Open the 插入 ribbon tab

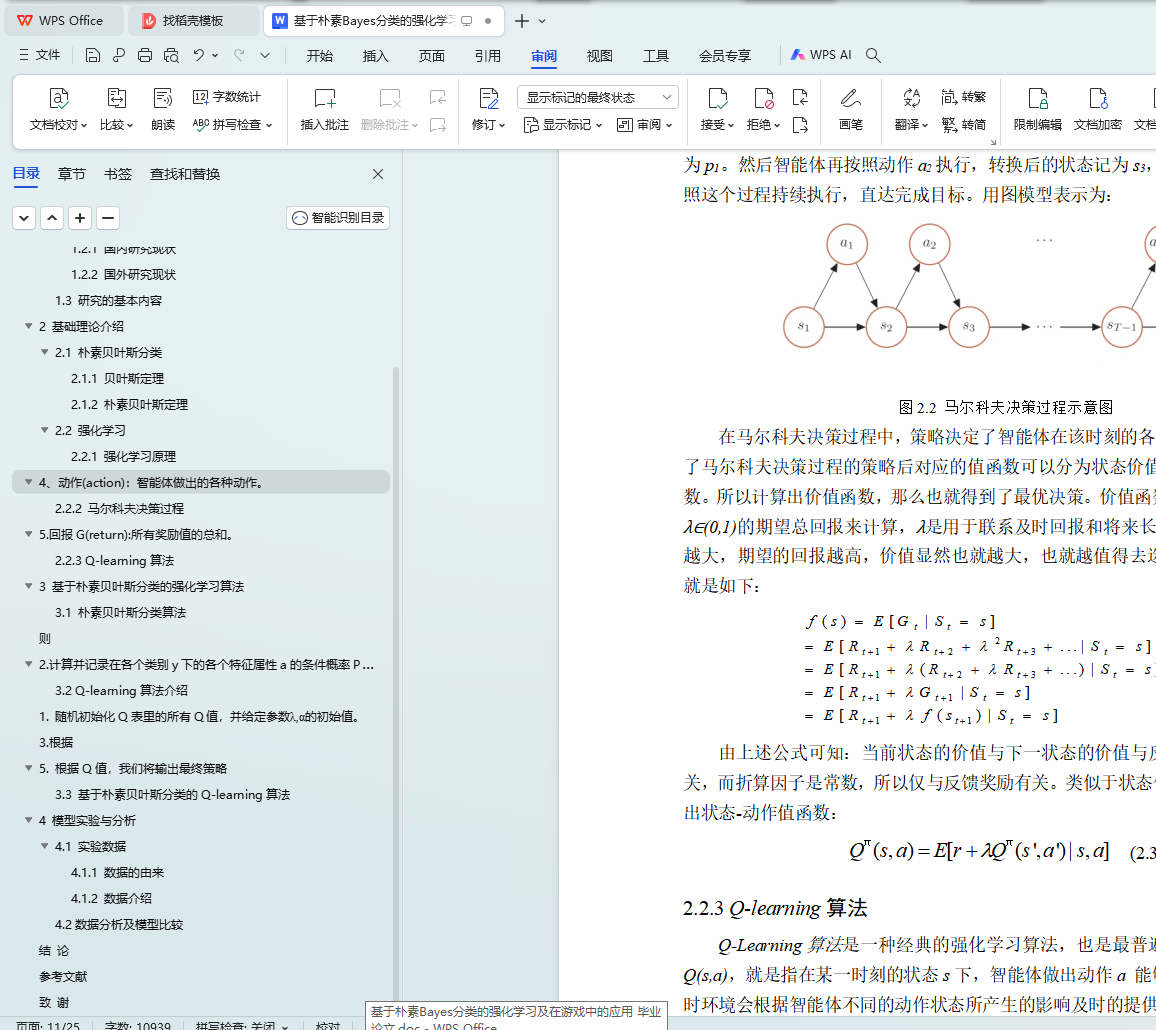tap(375, 56)
